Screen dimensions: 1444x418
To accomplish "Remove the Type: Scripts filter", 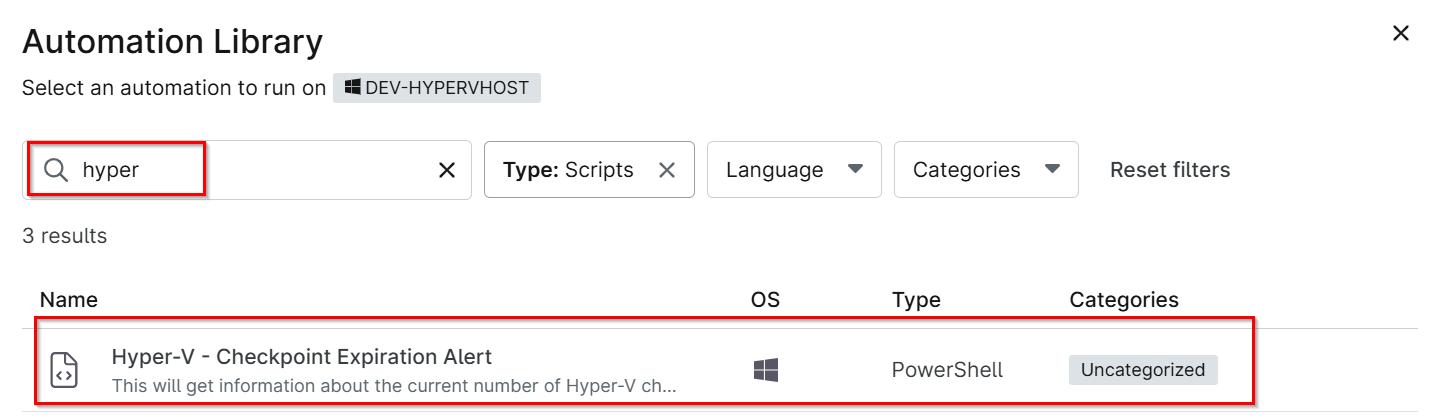I will pyautogui.click(x=667, y=170).
